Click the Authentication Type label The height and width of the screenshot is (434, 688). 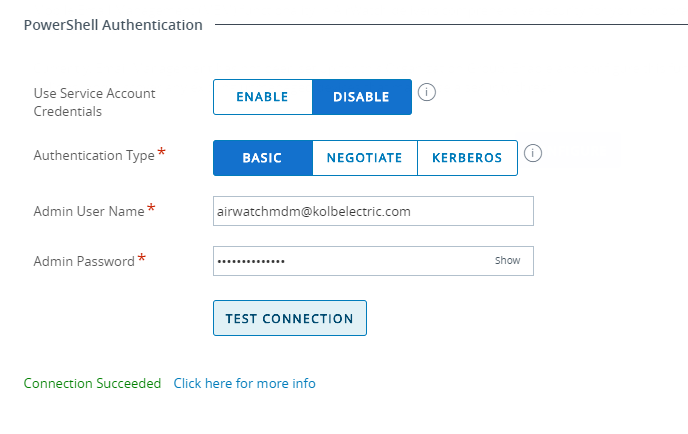[94, 156]
